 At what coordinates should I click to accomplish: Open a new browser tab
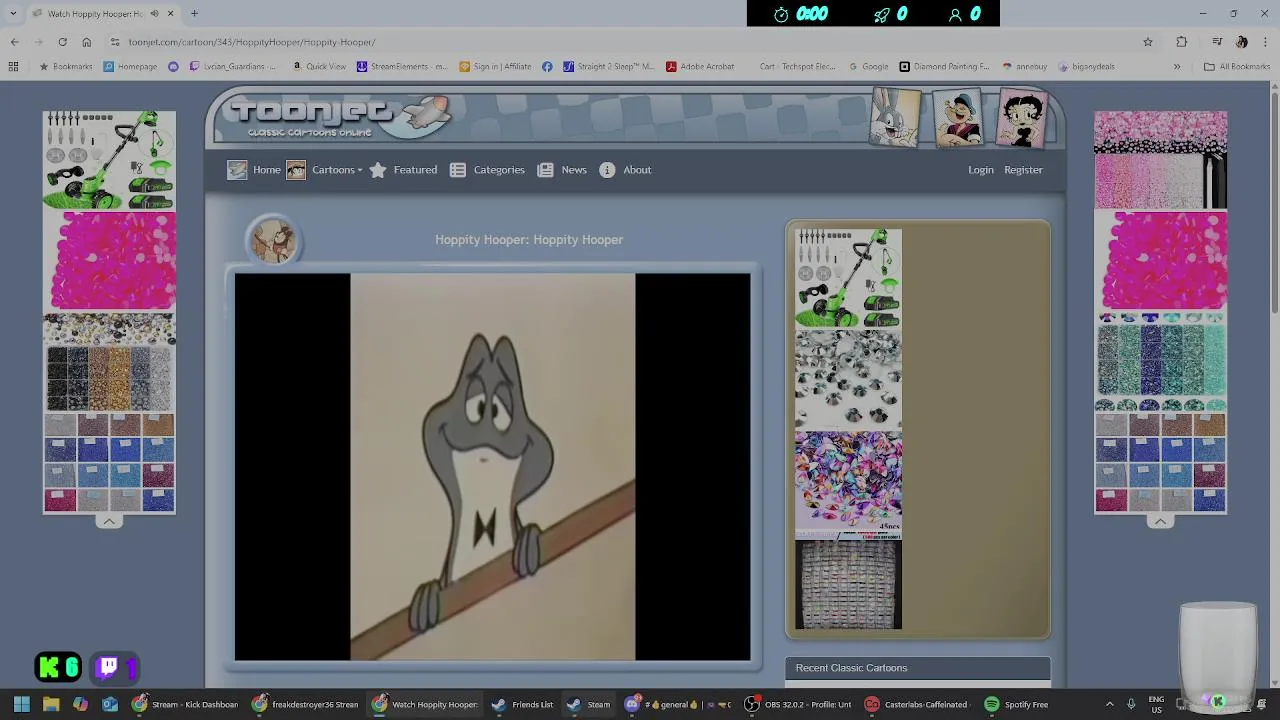(x=194, y=14)
